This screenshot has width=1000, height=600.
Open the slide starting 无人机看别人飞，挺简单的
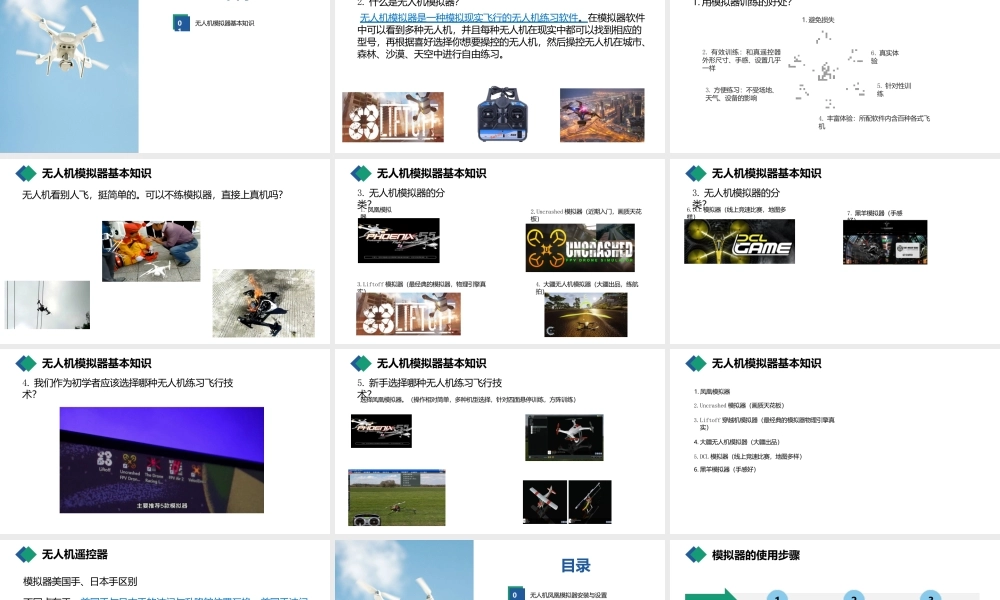pos(165,251)
